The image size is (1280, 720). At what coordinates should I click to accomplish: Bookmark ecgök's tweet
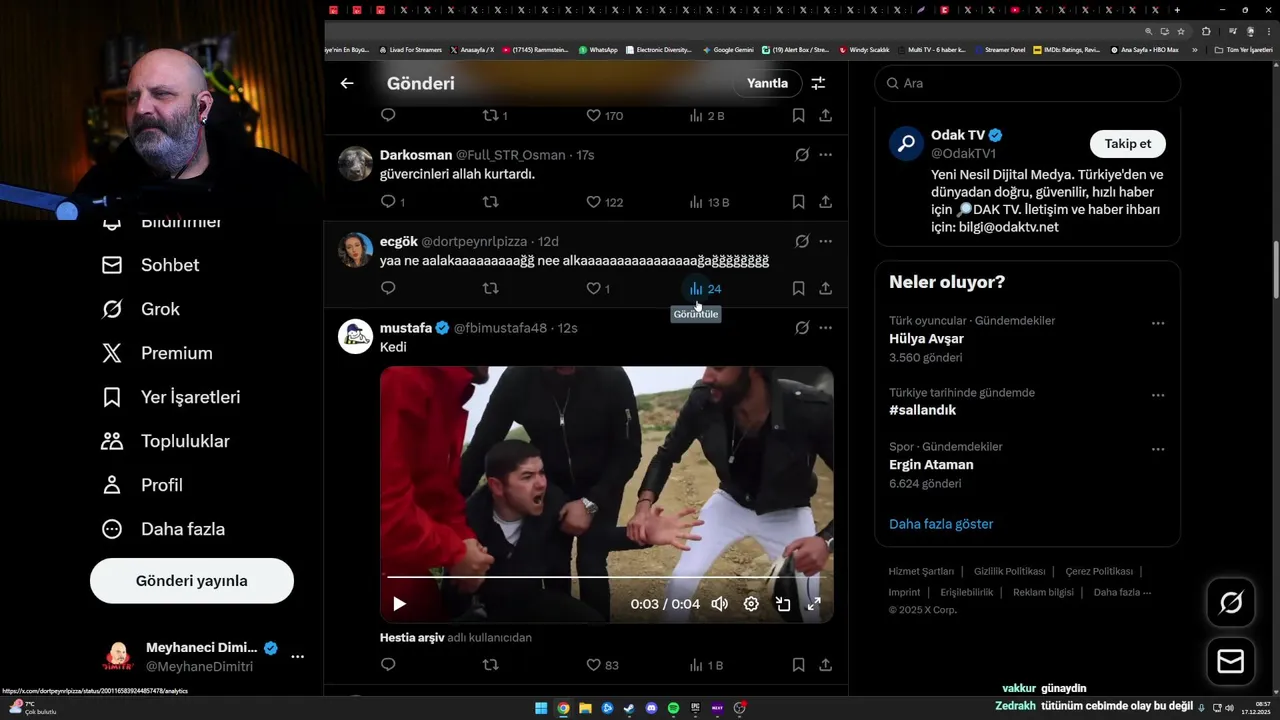[x=798, y=288]
